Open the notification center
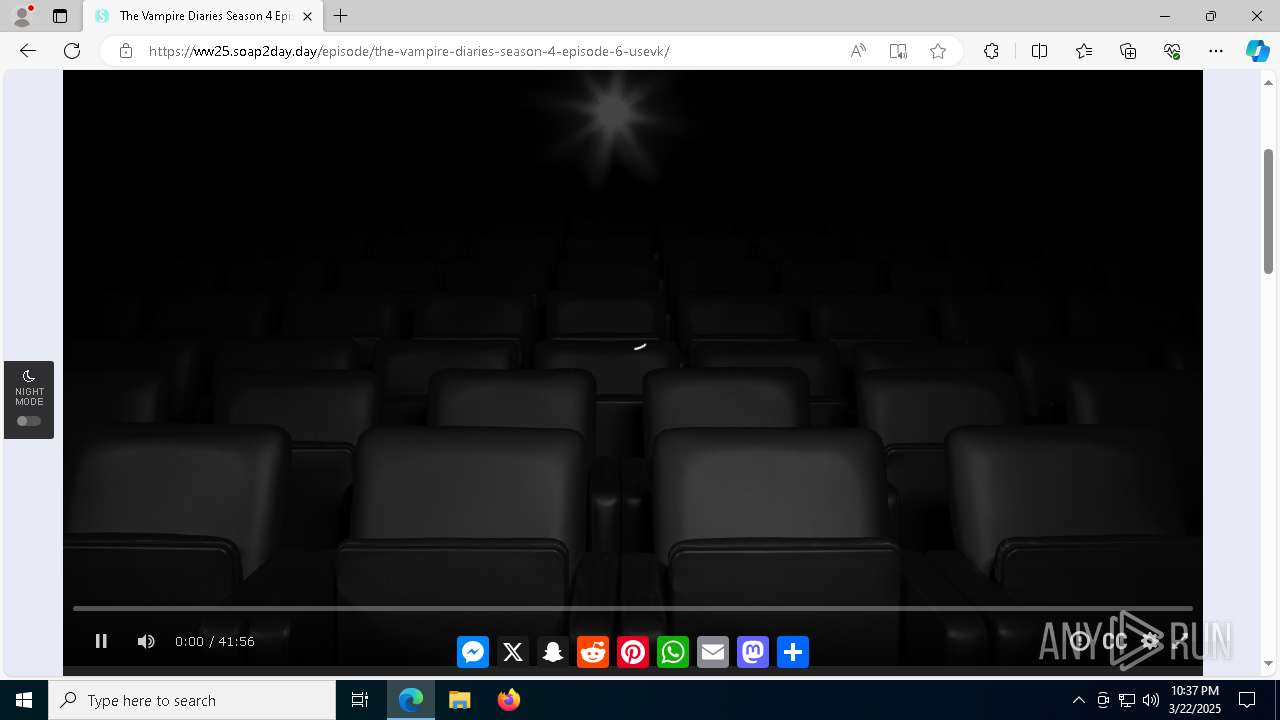The height and width of the screenshot is (720, 1280). coord(1247,700)
